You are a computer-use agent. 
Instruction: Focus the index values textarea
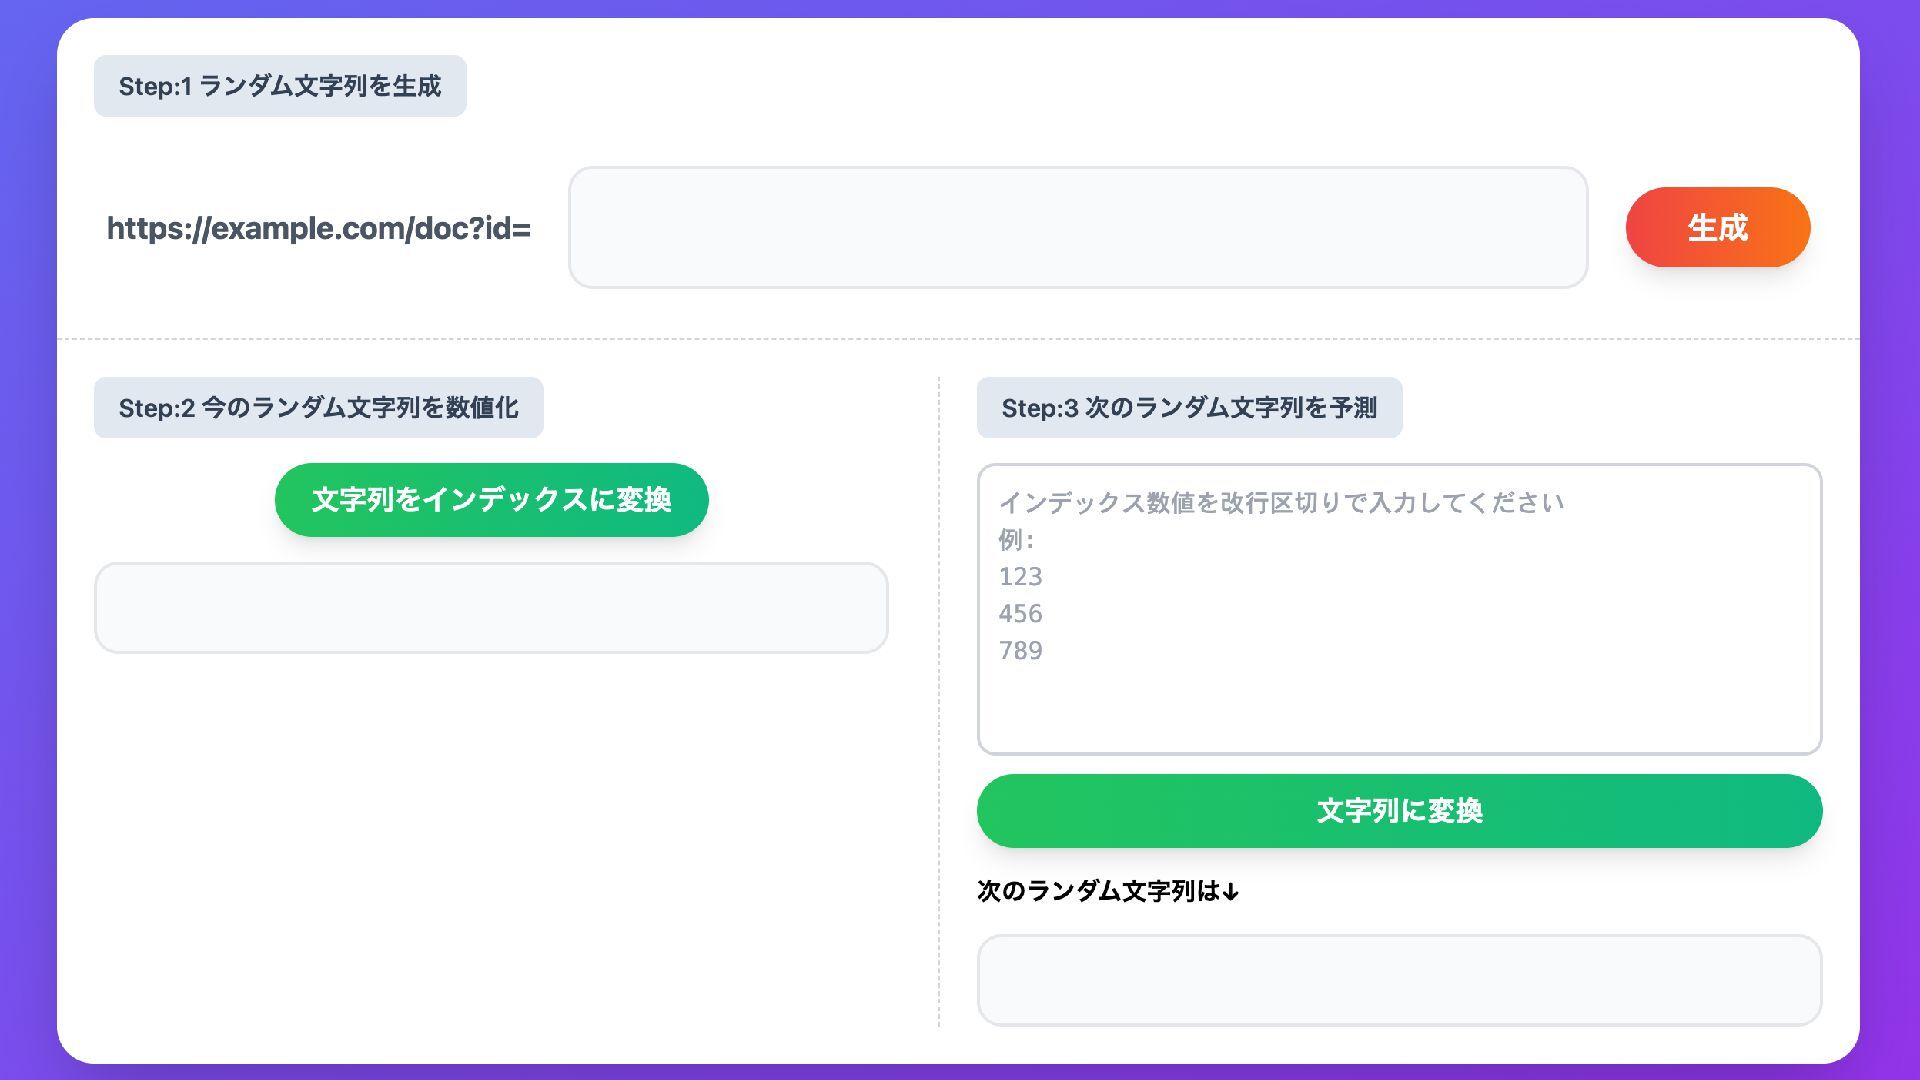1400,700
